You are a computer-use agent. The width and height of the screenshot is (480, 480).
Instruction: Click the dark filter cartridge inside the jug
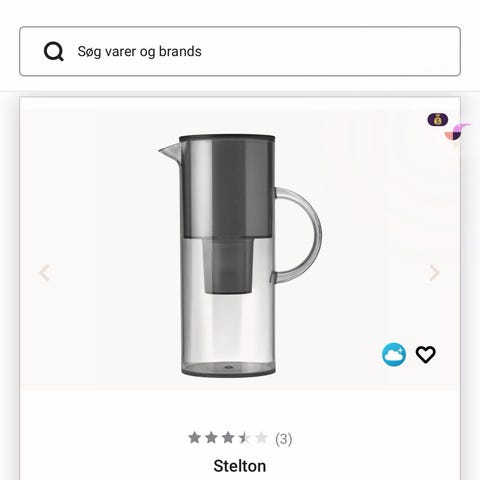tap(228, 266)
